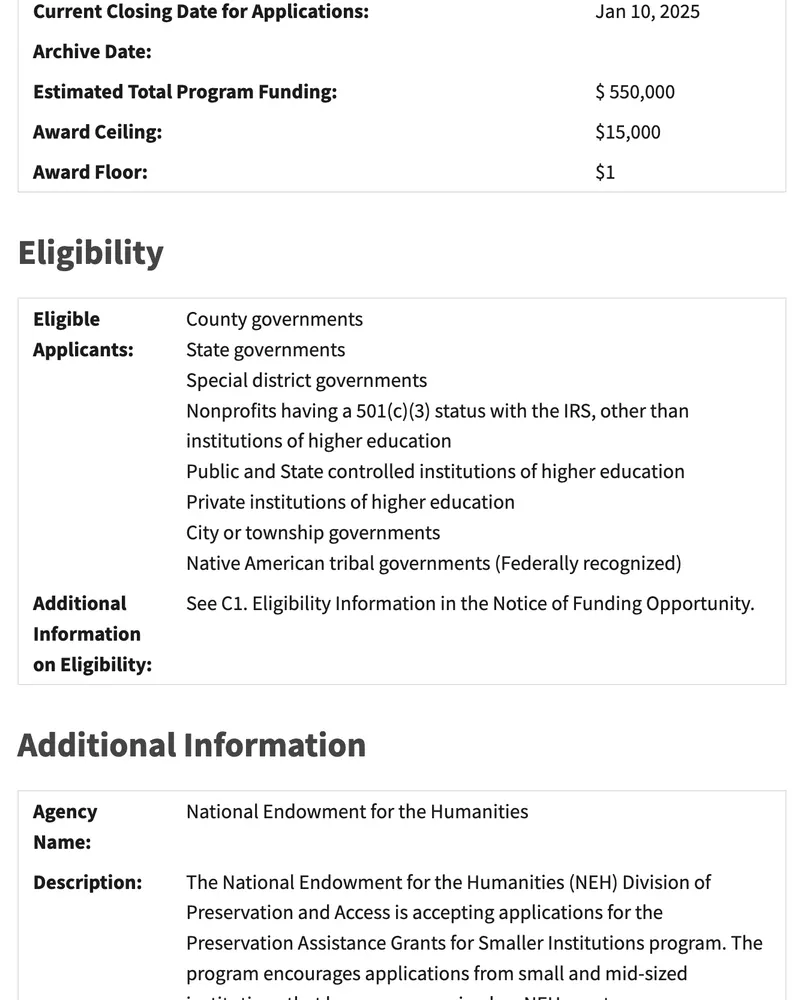Click the Archive Date label

[x=92, y=52]
